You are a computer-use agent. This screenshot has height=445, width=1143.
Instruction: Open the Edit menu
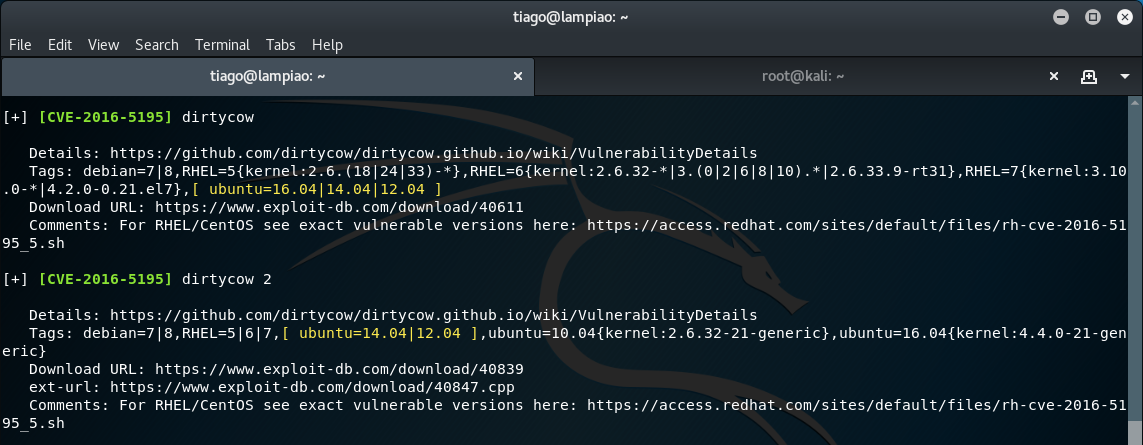pyautogui.click(x=60, y=44)
